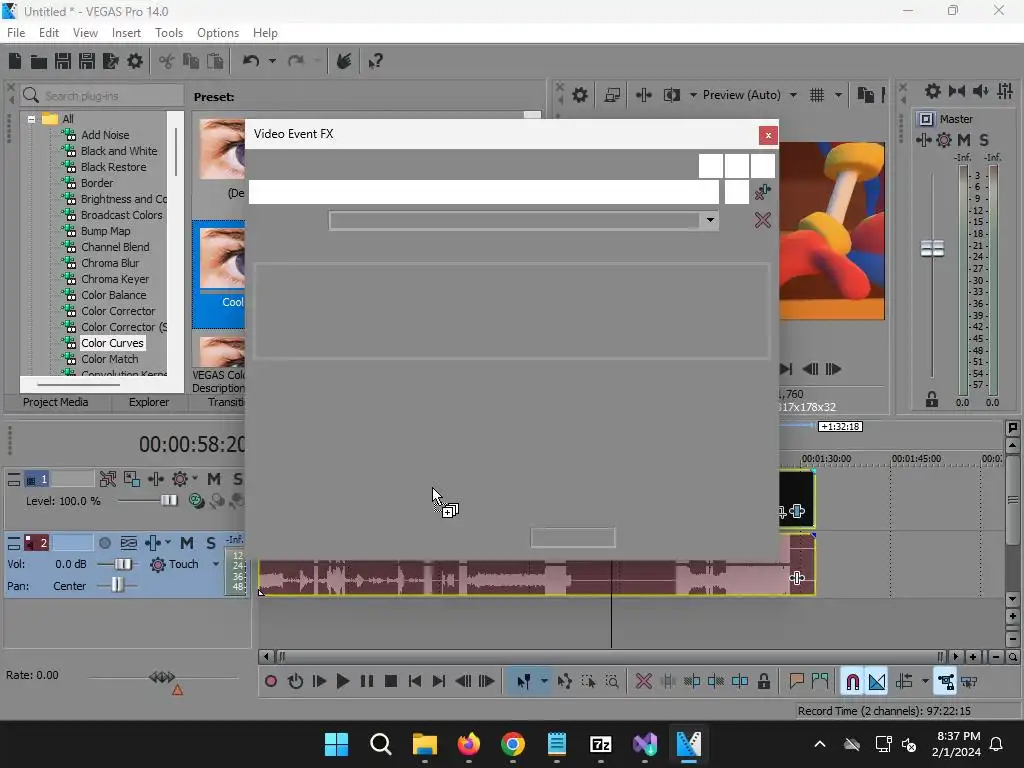Lock event with padlock icon
1024x768 pixels.
point(763,682)
